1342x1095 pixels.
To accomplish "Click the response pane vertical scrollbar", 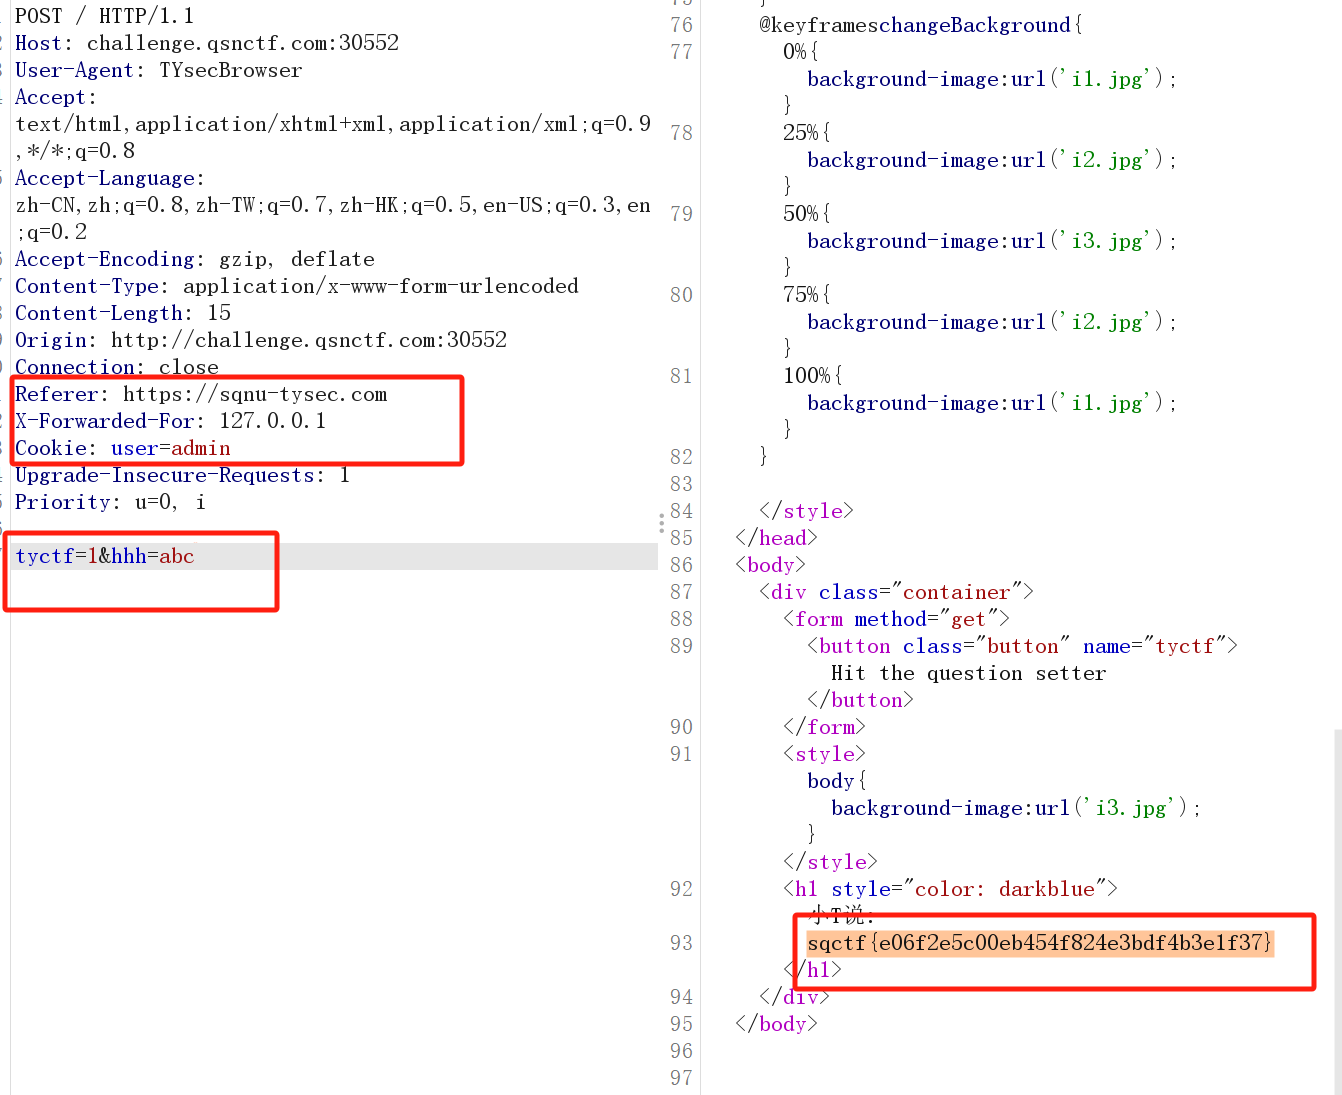I will (1337, 910).
